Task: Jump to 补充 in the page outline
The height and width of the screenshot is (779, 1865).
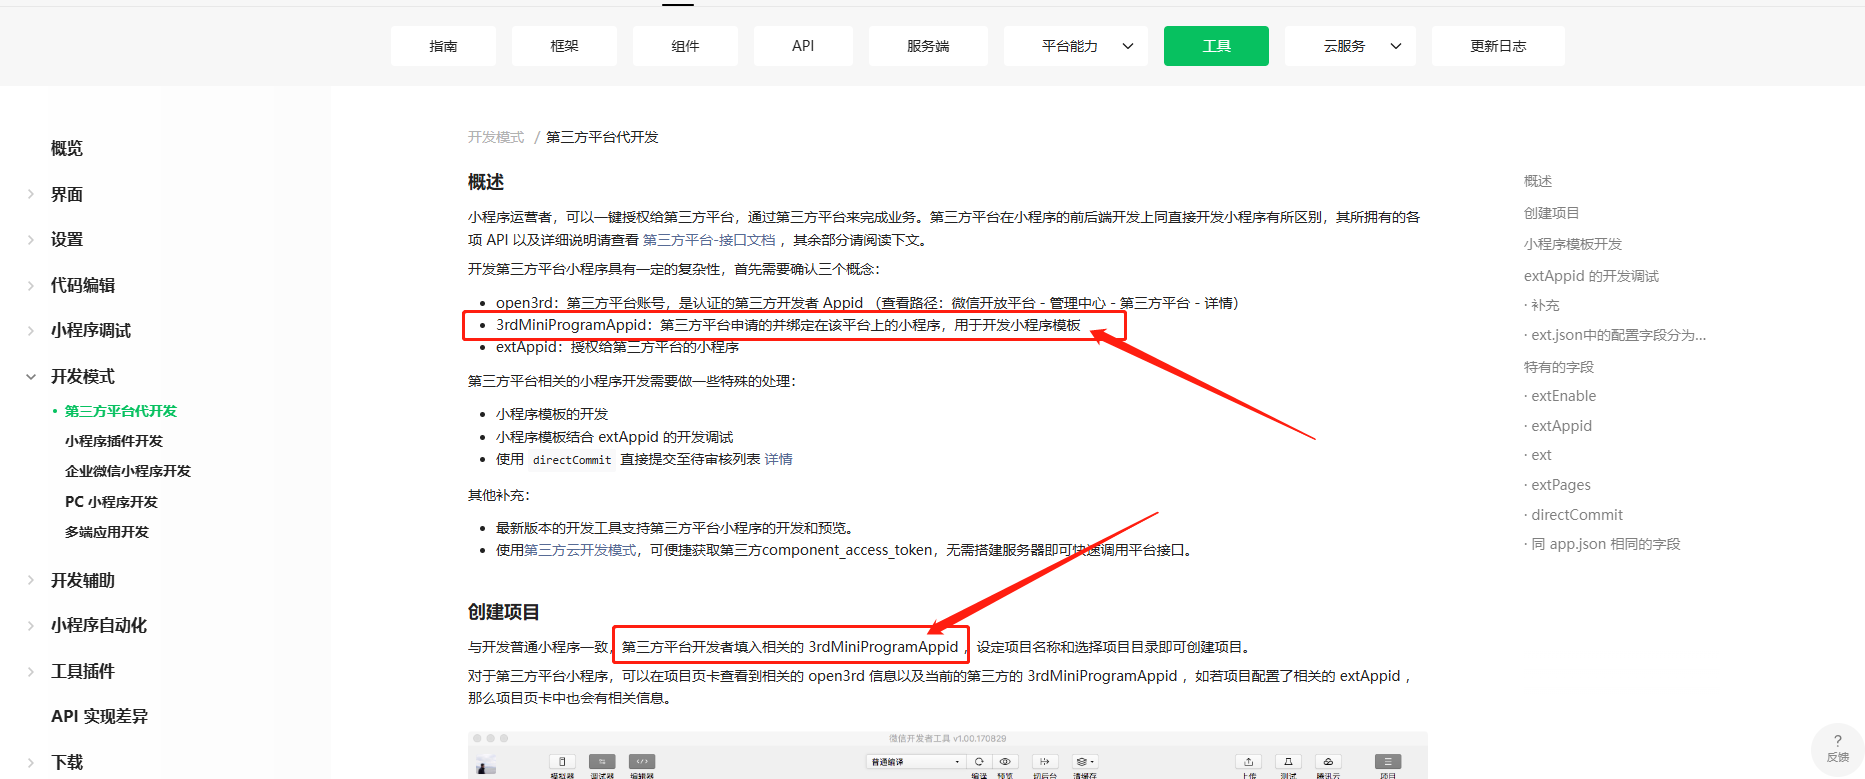Action: [1545, 305]
